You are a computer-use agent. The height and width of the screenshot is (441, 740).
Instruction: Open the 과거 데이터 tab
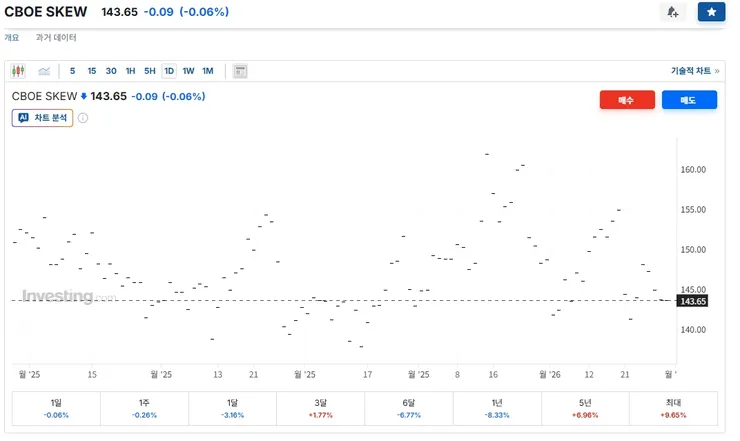click(x=56, y=37)
